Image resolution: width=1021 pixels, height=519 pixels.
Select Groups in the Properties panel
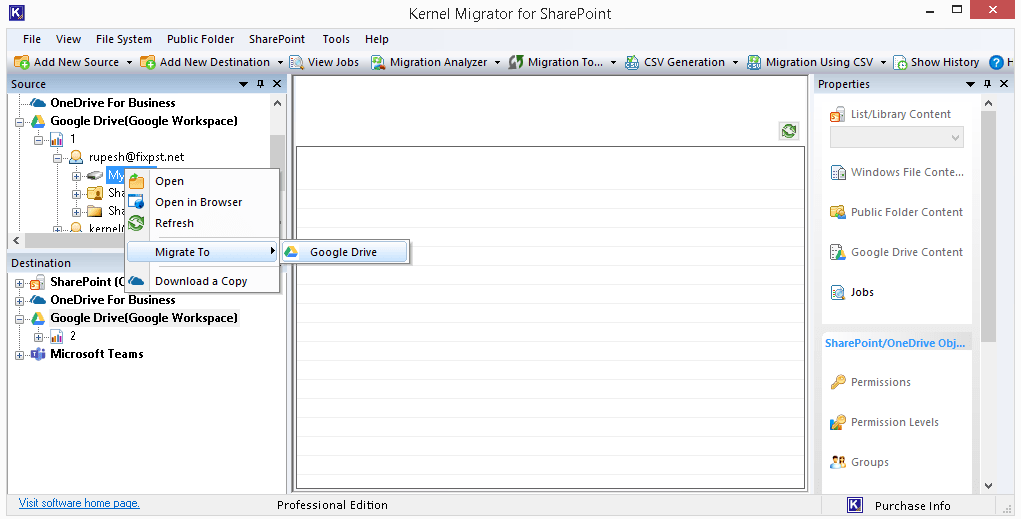[x=869, y=462]
